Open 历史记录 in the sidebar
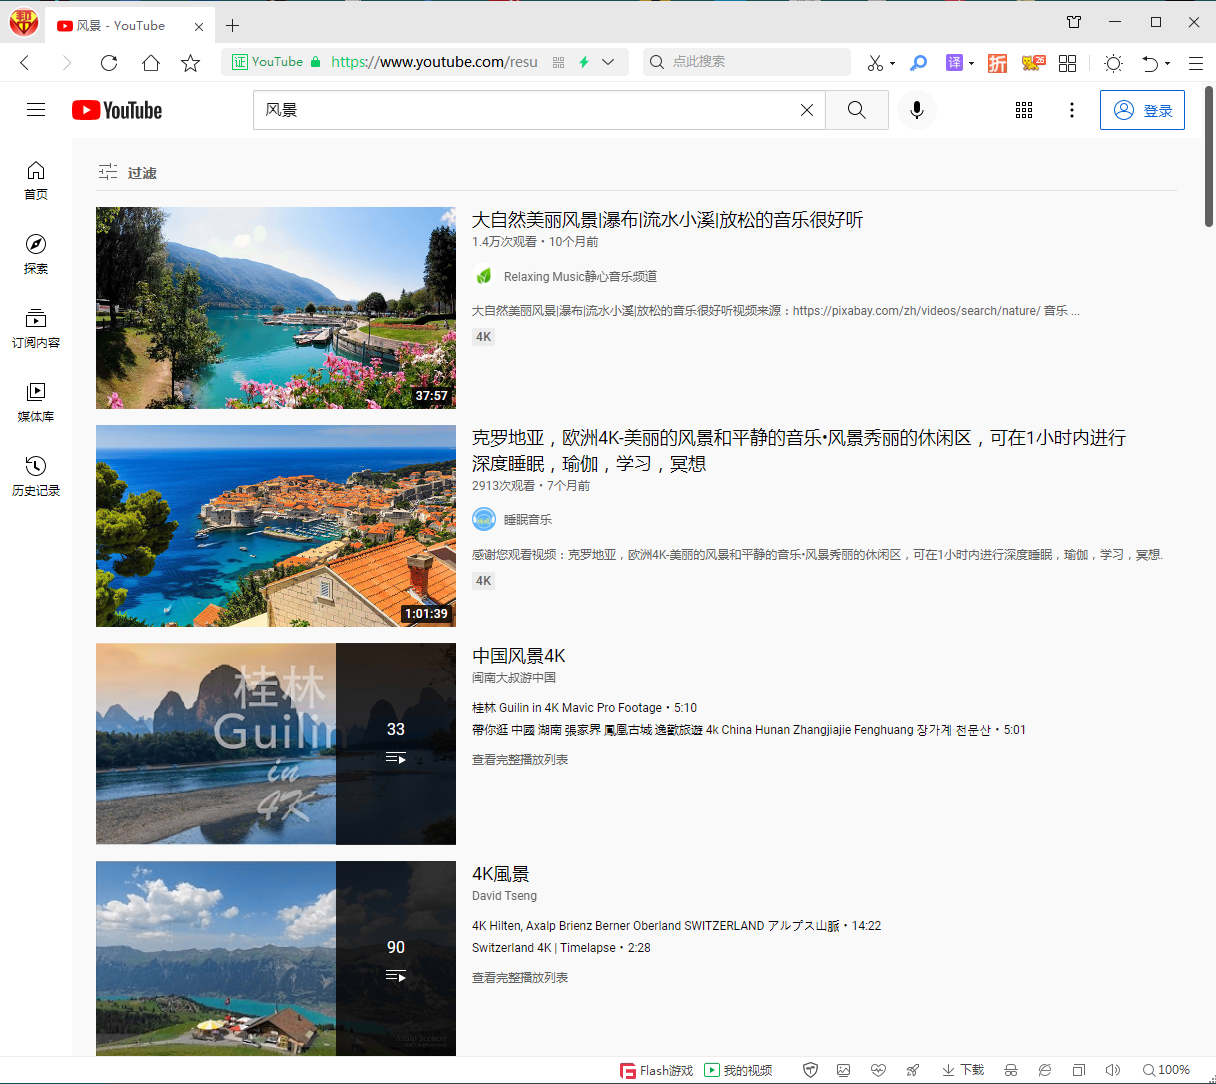The height and width of the screenshot is (1084, 1216). [36, 476]
